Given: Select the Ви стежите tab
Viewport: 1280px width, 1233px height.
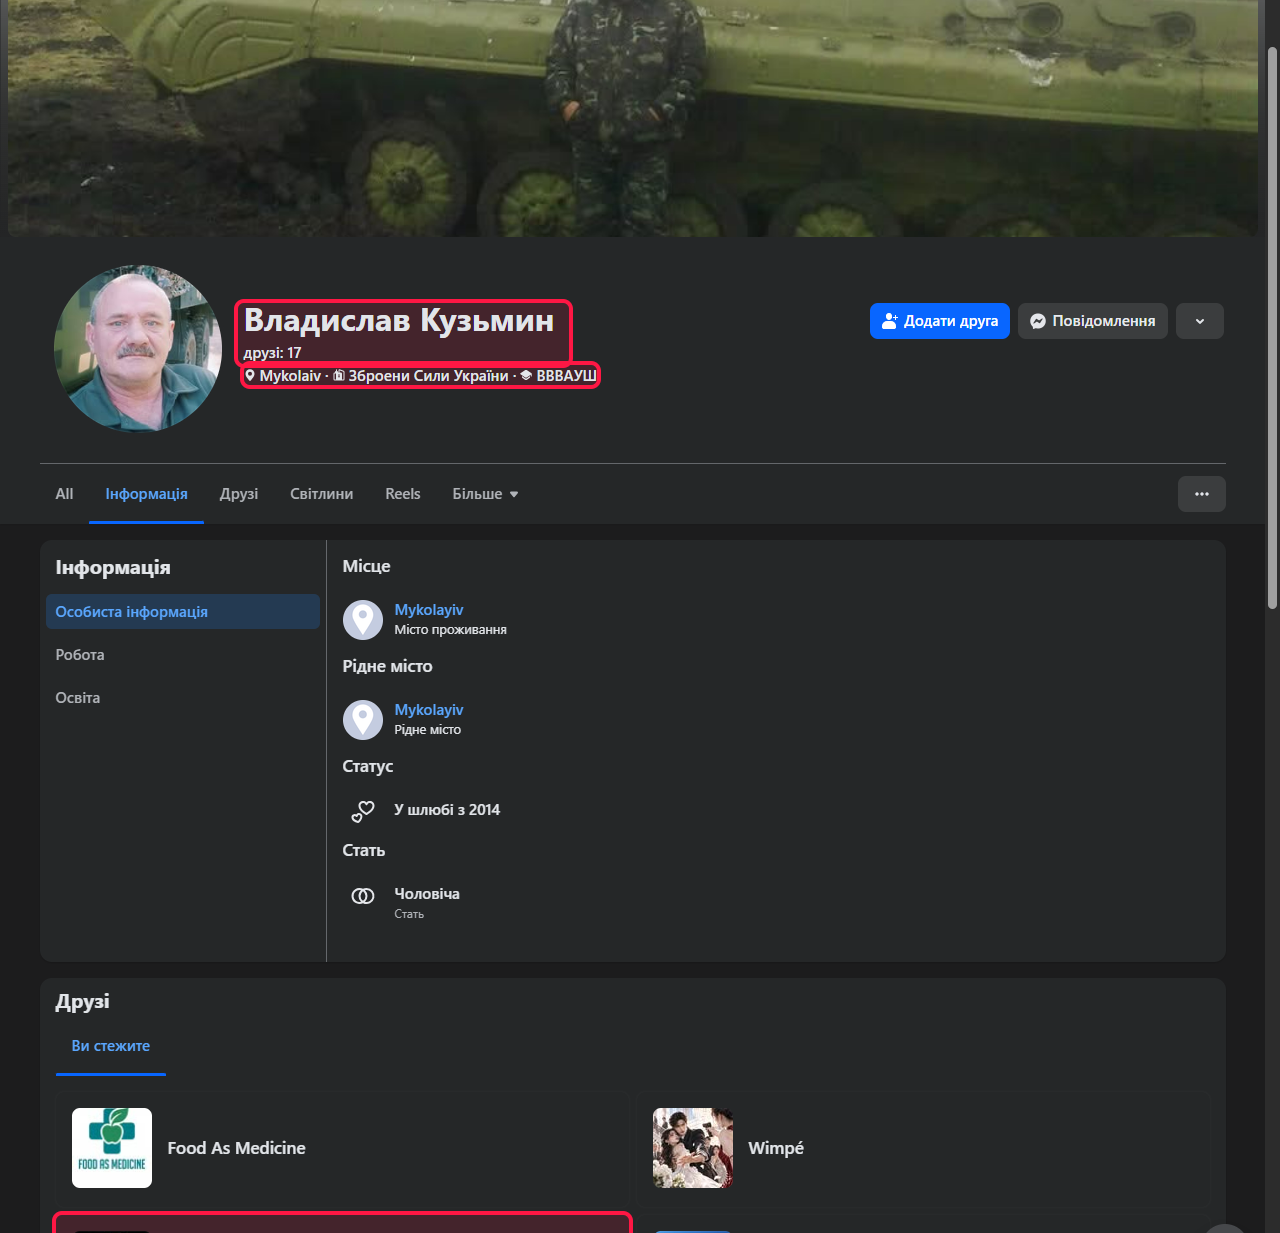Looking at the screenshot, I should [111, 1046].
